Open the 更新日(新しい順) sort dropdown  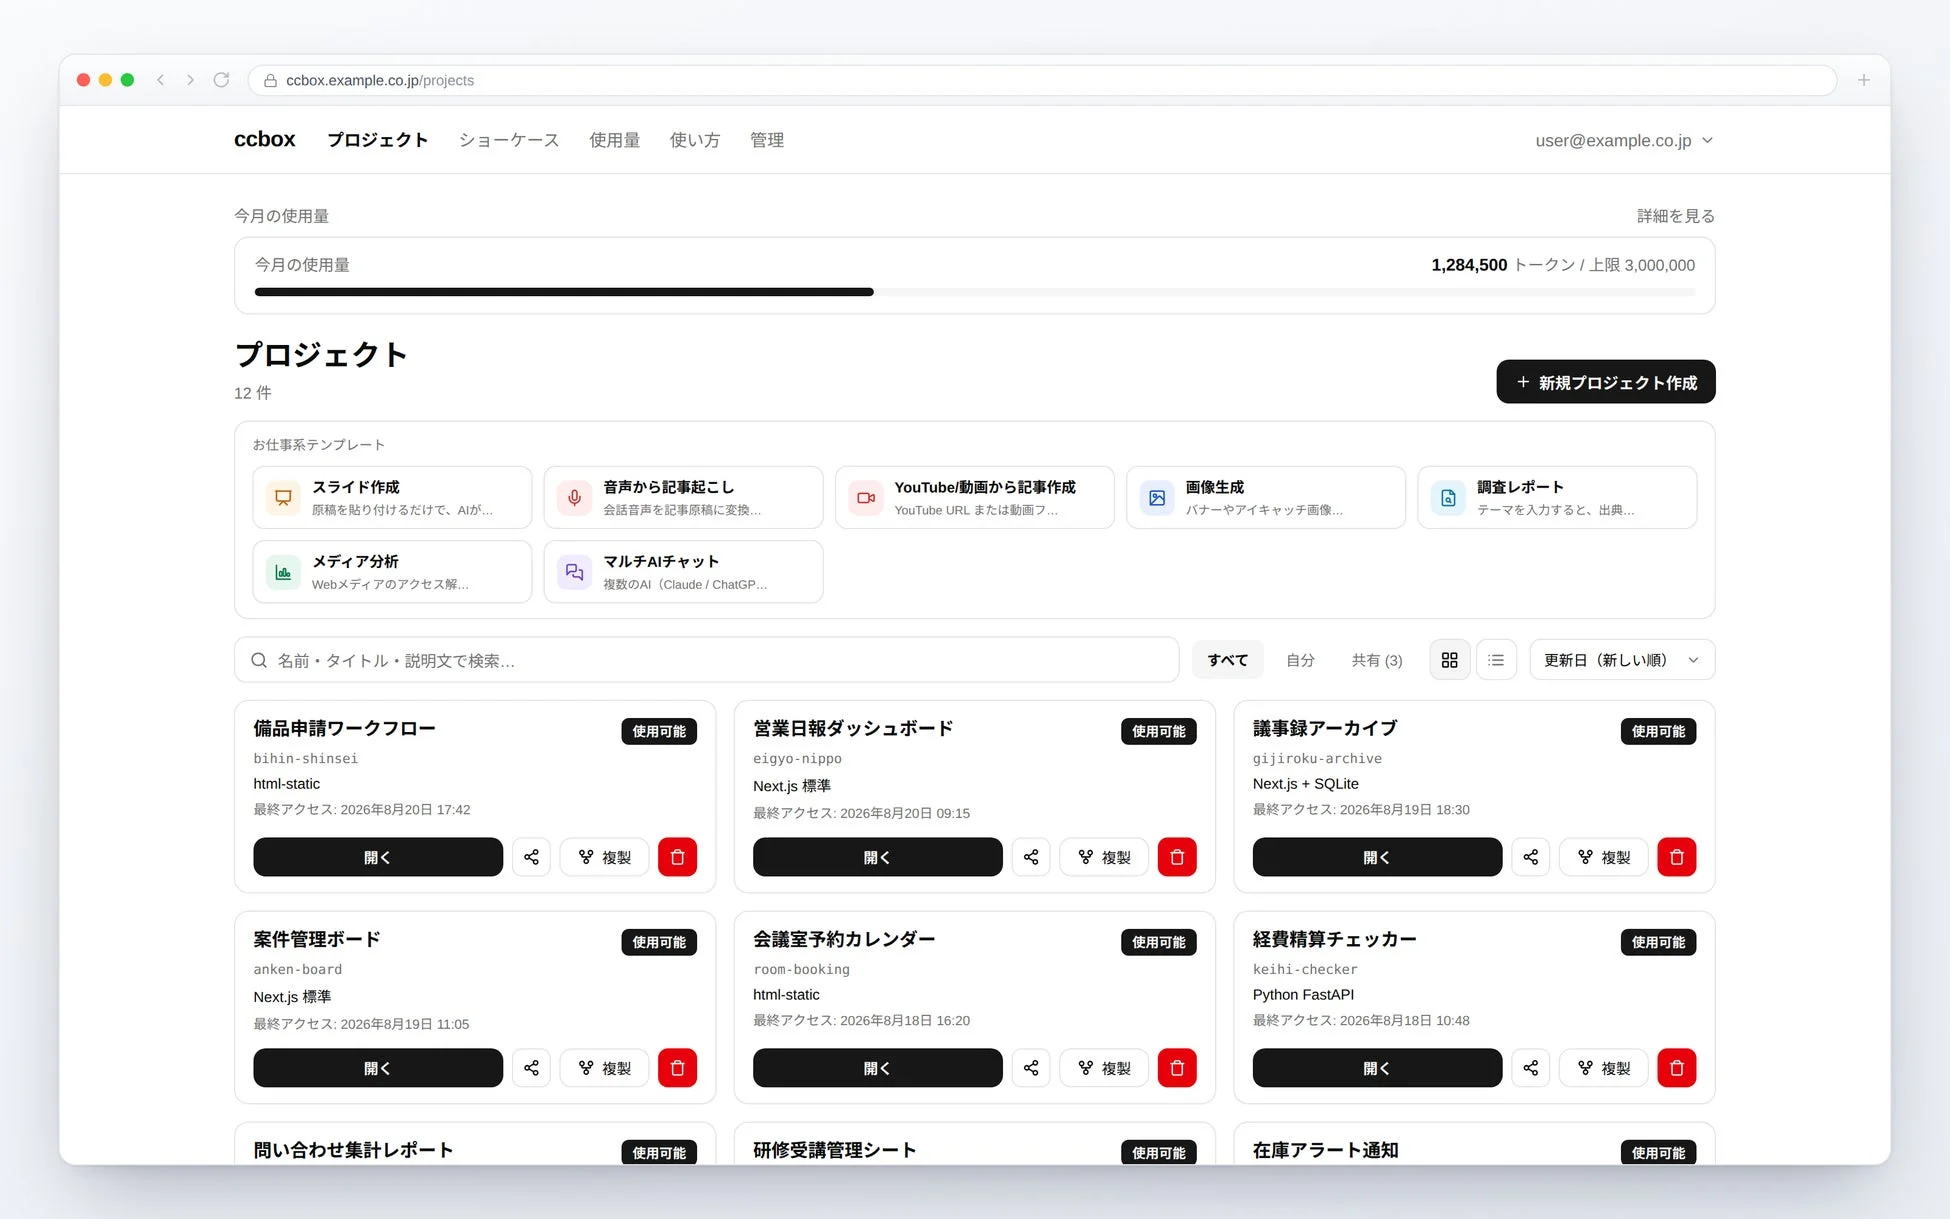click(1622, 660)
